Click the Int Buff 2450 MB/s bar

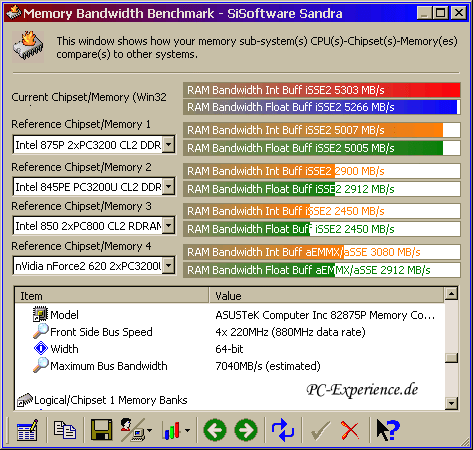coord(322,211)
